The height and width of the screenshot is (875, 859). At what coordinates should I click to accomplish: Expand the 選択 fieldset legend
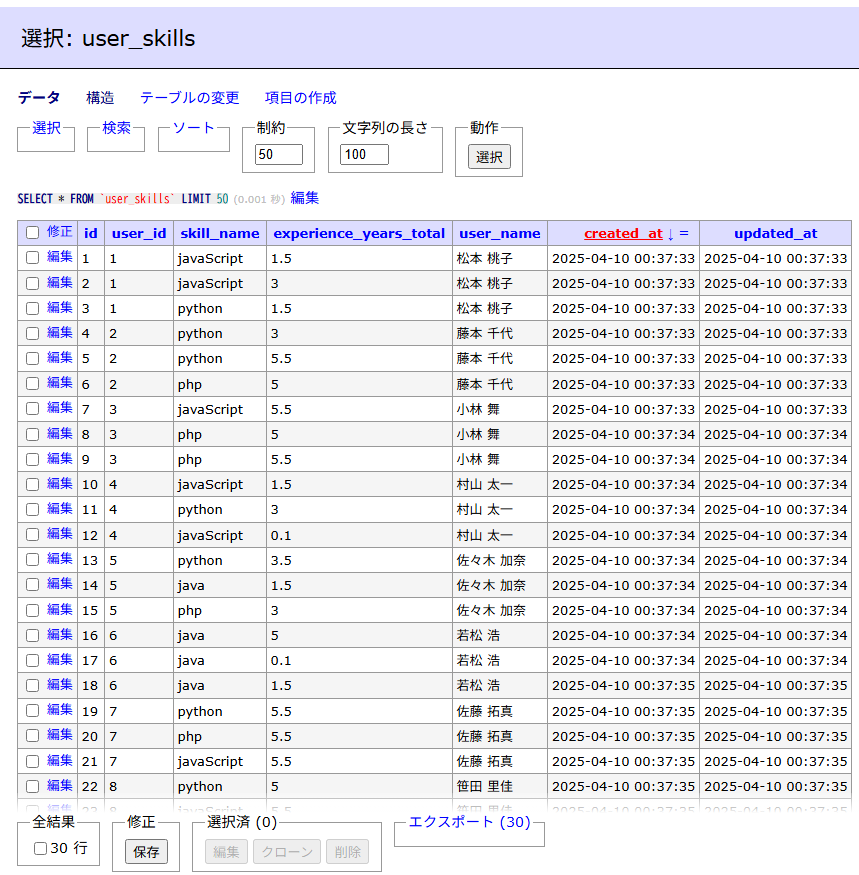coord(46,128)
